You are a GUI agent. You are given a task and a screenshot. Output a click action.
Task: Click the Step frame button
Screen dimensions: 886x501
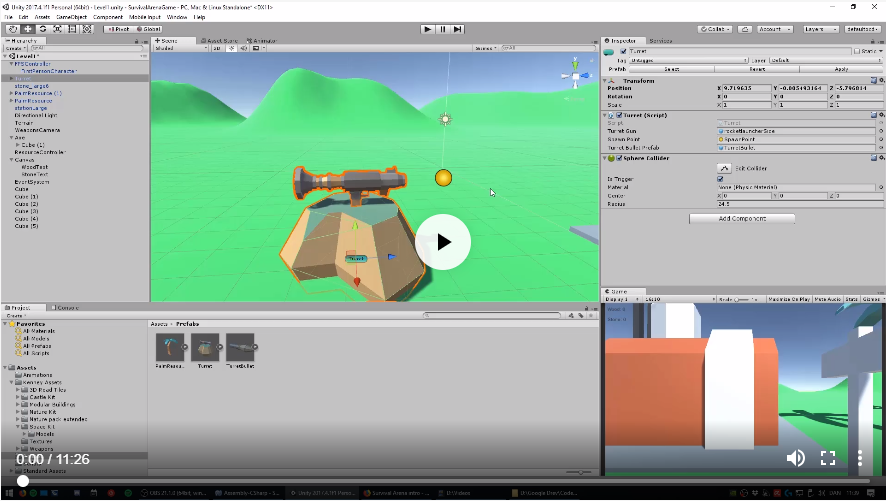[x=460, y=29]
